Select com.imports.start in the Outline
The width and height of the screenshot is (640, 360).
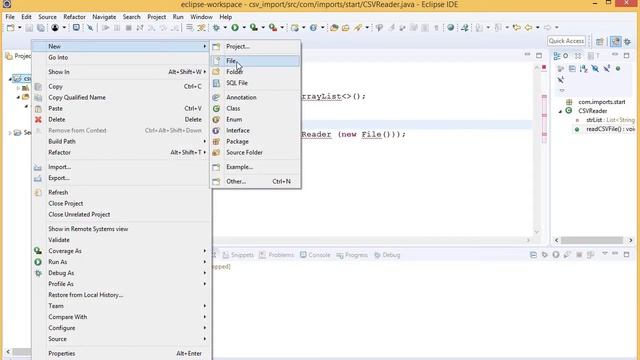tap(596, 102)
